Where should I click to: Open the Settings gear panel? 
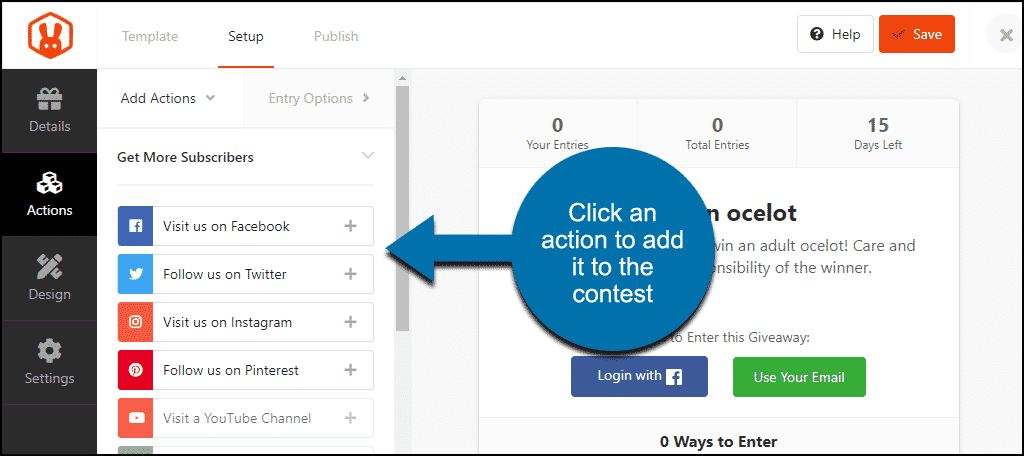50,363
